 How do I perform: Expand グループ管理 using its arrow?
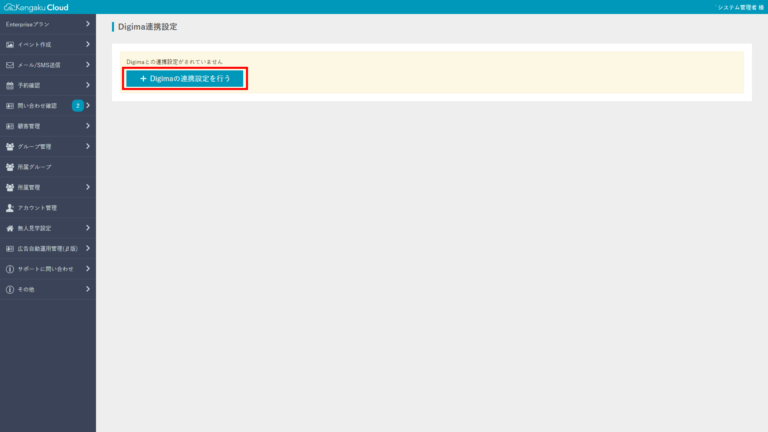pyautogui.click(x=88, y=146)
